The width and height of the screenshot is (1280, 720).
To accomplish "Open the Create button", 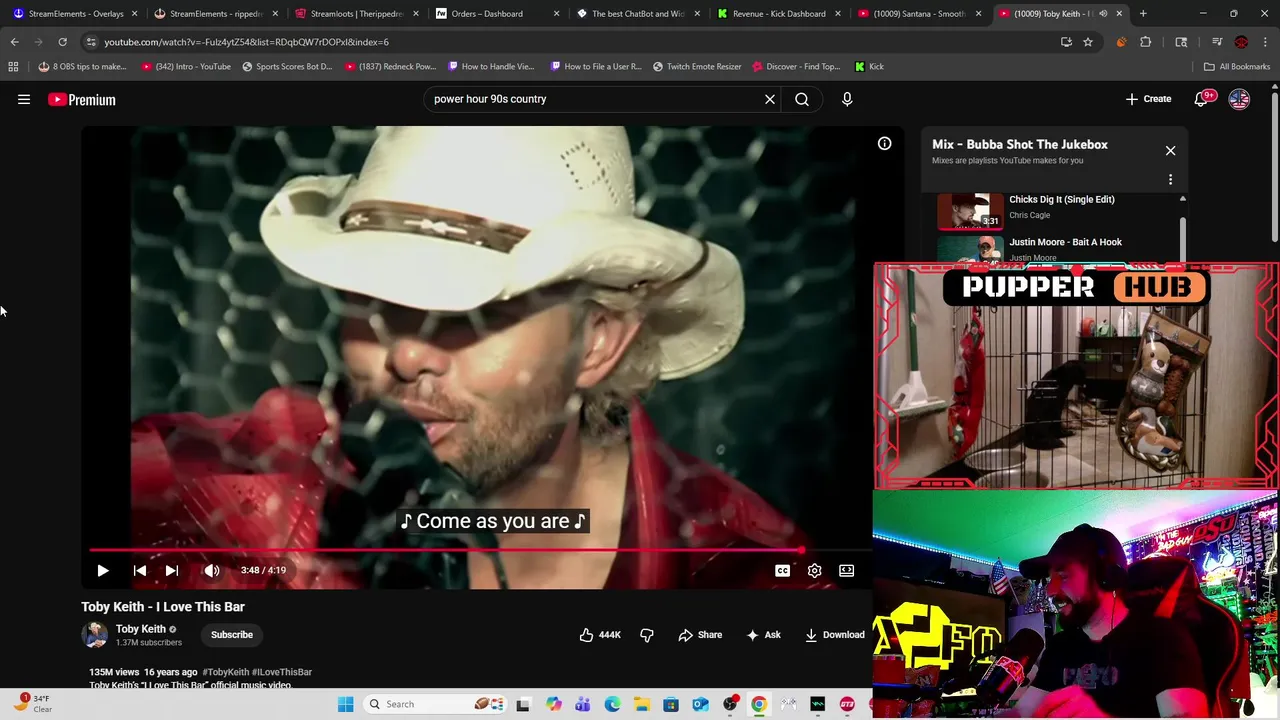I will (1148, 99).
